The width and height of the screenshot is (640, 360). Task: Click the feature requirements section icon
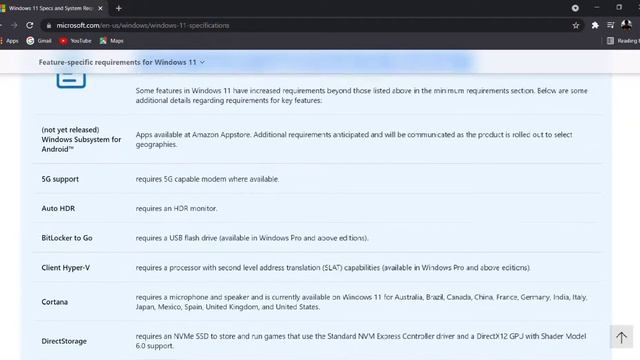click(71, 80)
